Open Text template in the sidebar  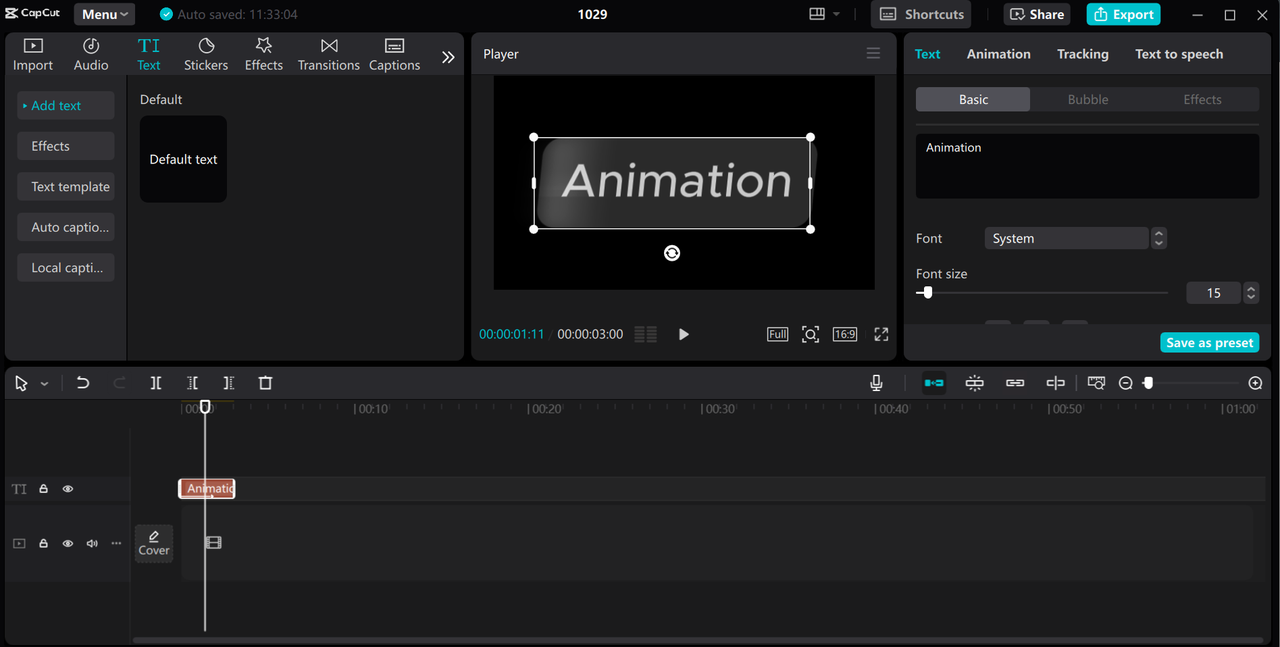coord(65,186)
